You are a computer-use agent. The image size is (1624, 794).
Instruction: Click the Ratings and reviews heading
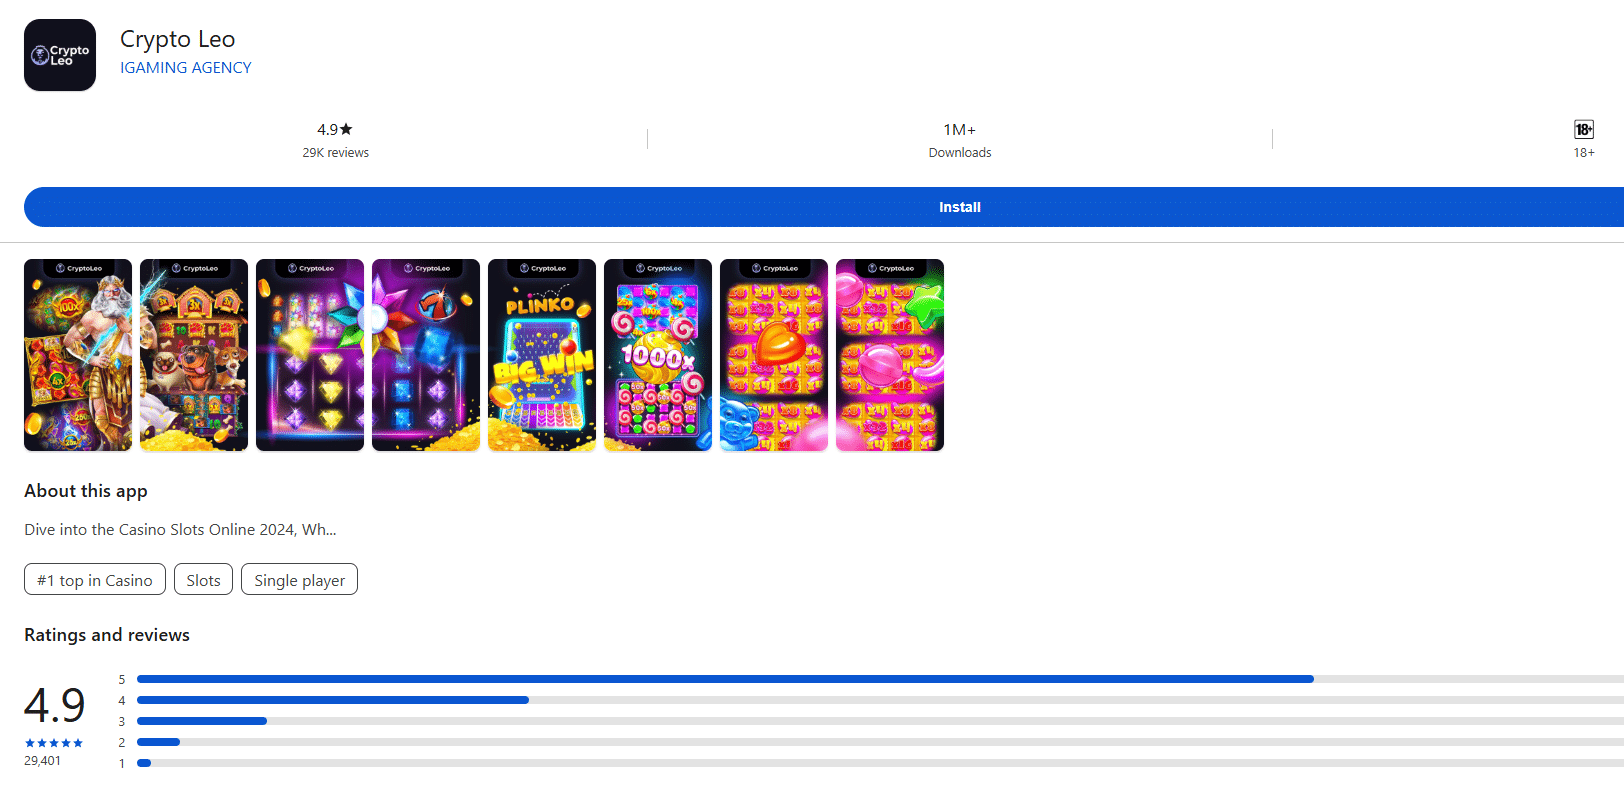point(107,635)
